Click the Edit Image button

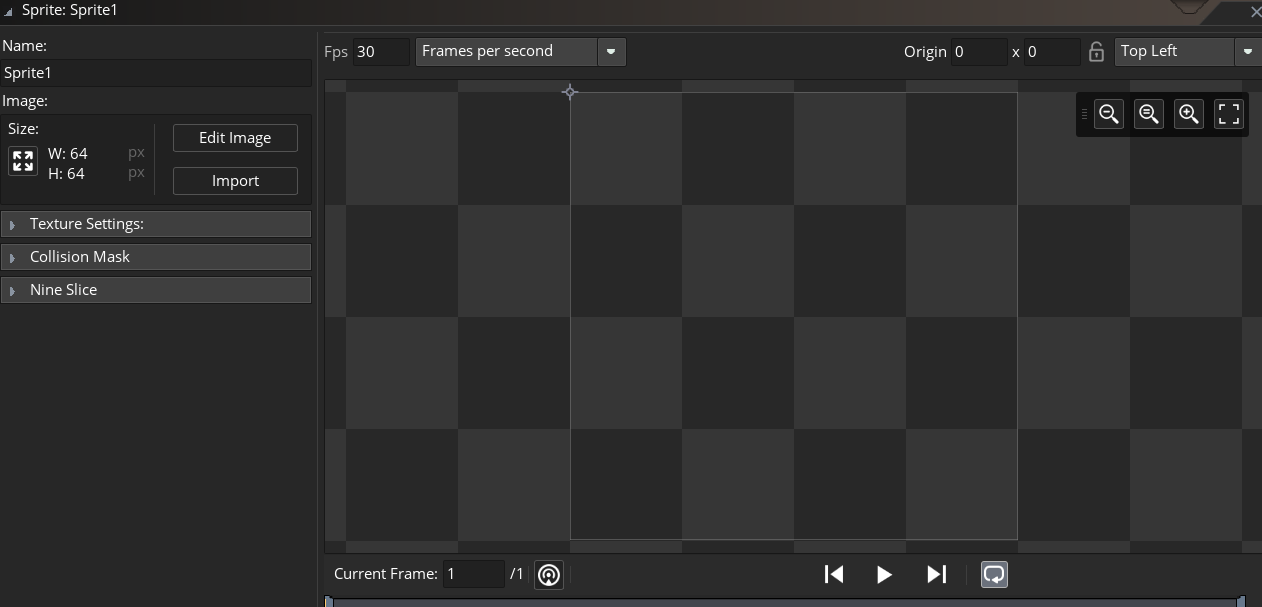coord(235,138)
